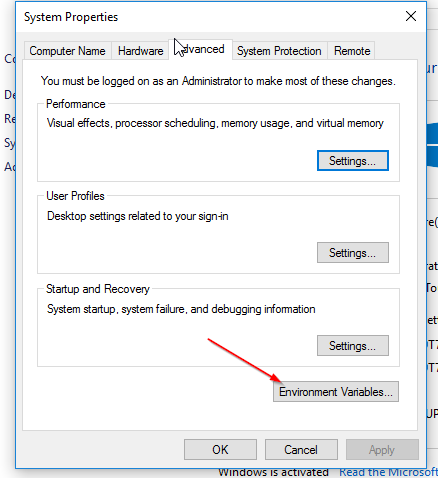This screenshot has height=478, width=438.
Task: Open the Hardware tab
Action: (140, 51)
